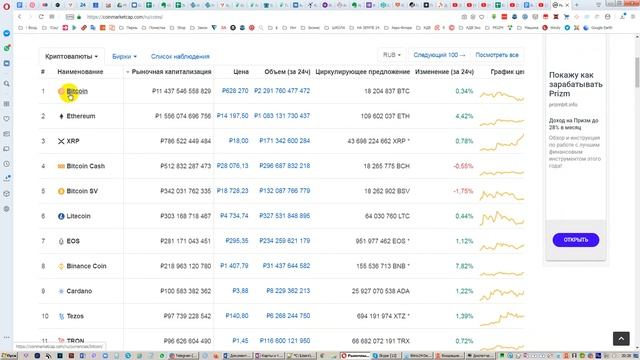Click the XRP logo icon
Screen dimensions: 640x360
pos(61,141)
